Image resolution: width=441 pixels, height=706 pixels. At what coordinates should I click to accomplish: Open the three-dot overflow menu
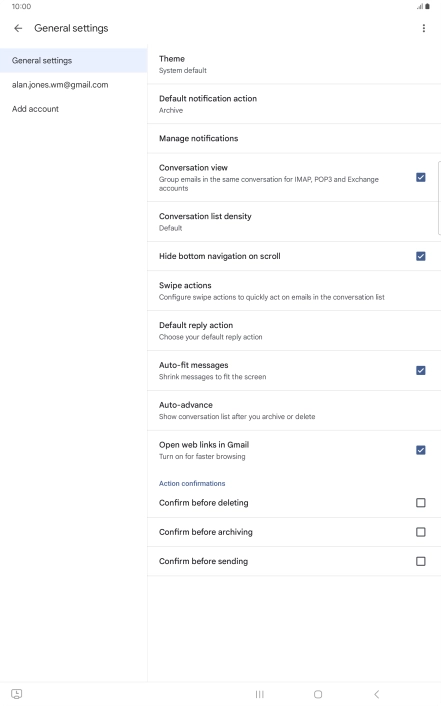coord(423,28)
